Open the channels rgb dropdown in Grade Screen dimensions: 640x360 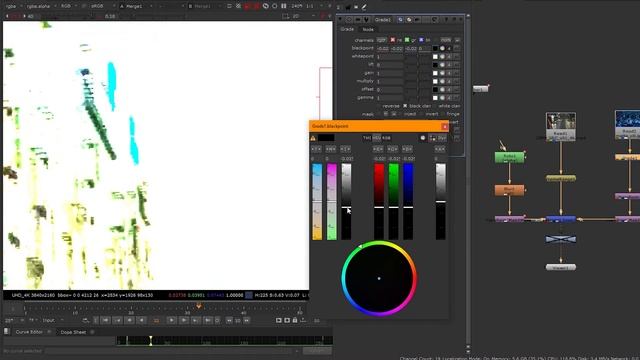point(382,40)
